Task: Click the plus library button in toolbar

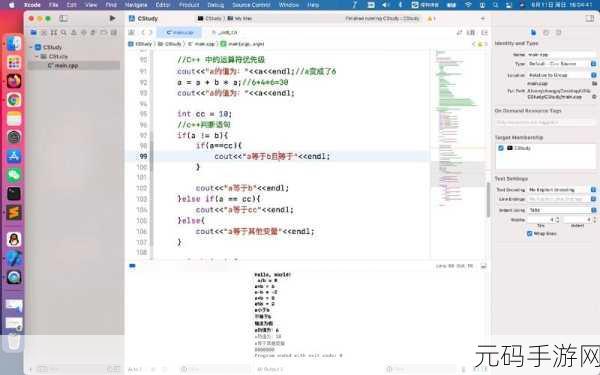Action: click(x=483, y=18)
